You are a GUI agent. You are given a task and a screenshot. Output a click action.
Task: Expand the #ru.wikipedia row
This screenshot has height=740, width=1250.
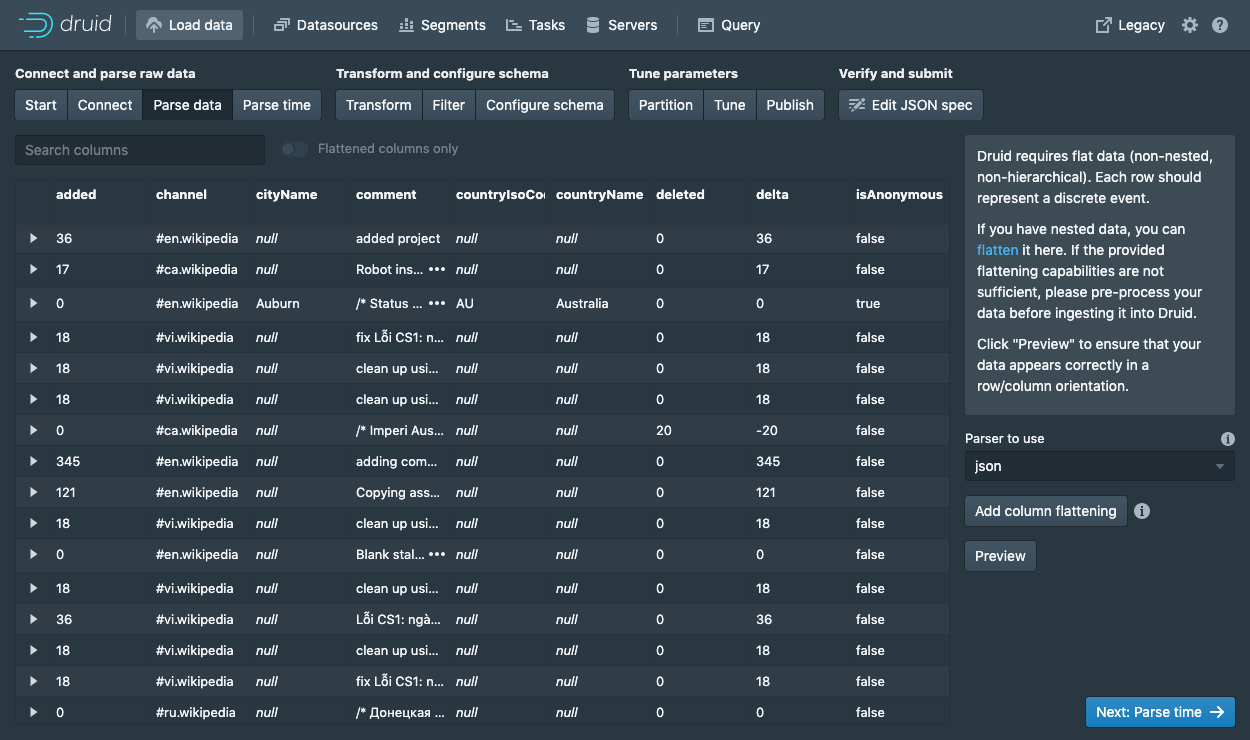(33, 713)
